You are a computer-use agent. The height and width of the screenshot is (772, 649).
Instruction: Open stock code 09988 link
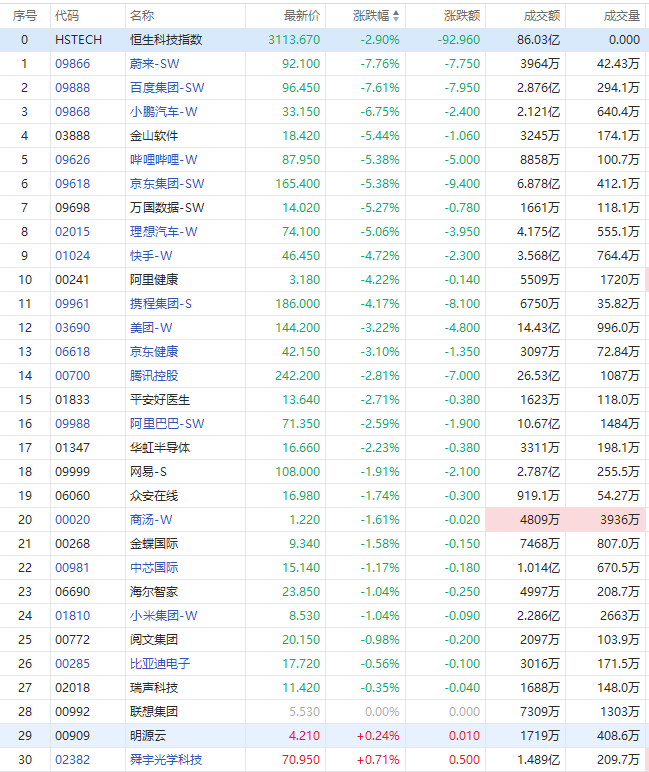coord(72,423)
